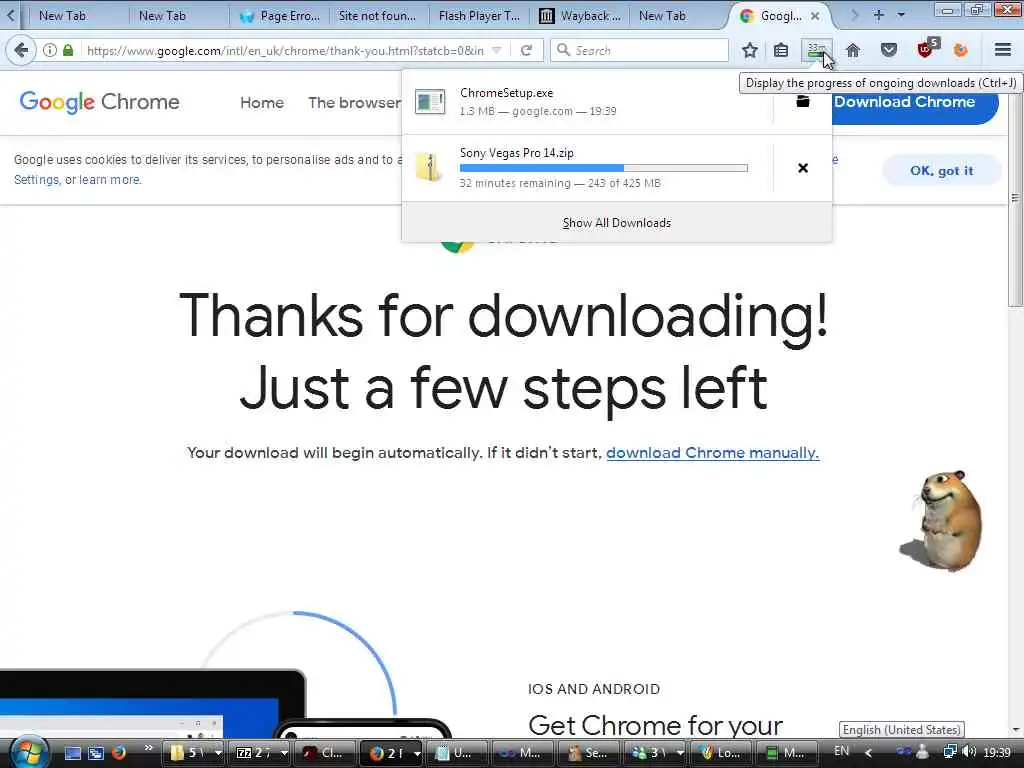
Task: Switch to the Page Error tab
Action: tap(281, 16)
